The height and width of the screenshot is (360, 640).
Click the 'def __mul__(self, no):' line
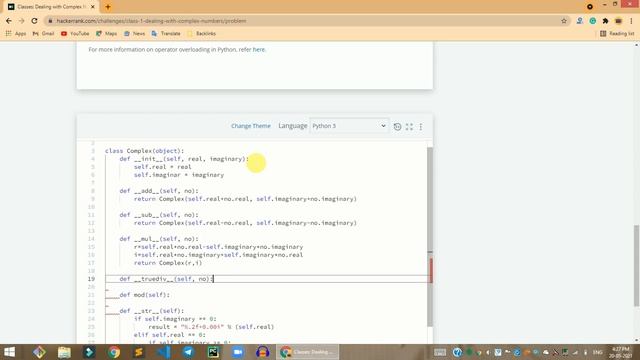pyautogui.click(x=159, y=239)
